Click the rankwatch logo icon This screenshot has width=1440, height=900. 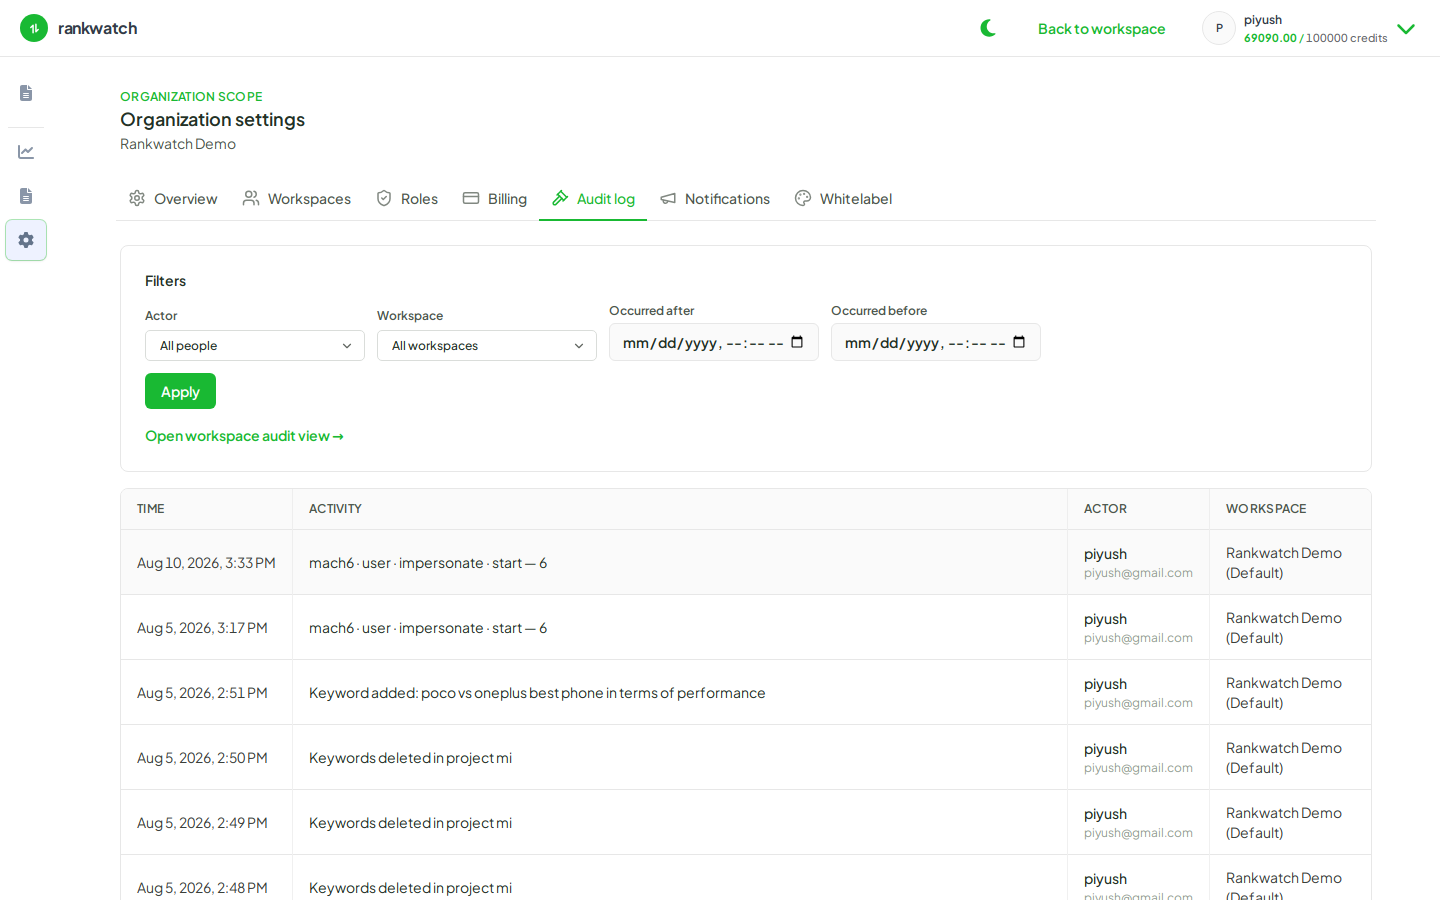point(34,28)
